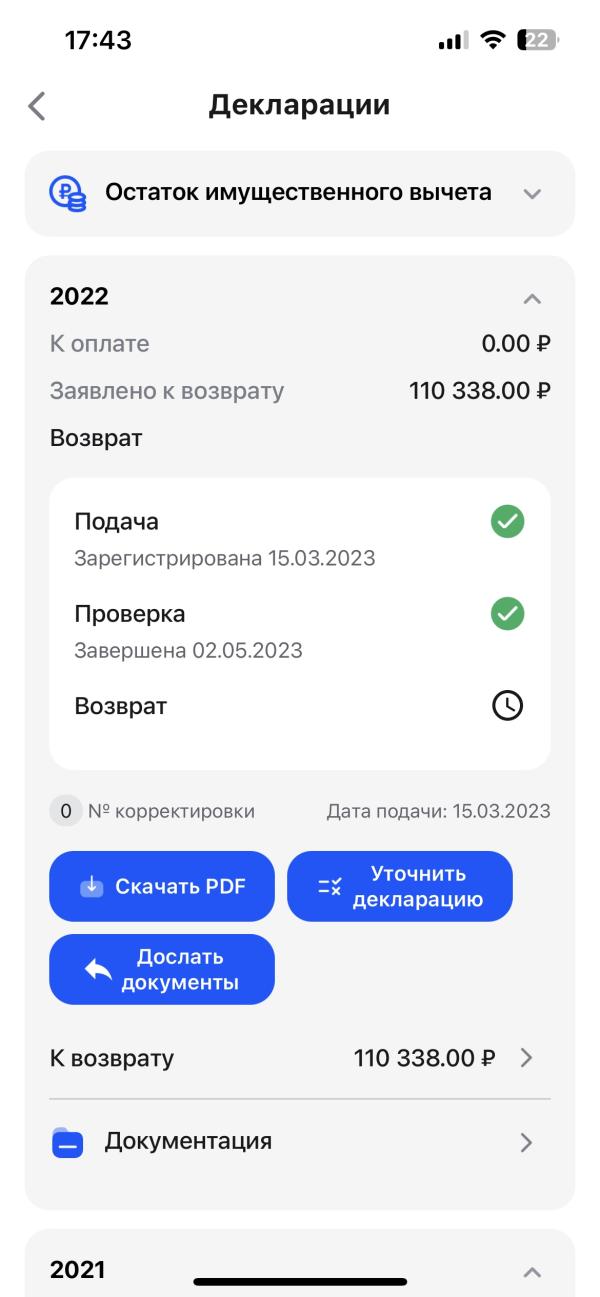Open К возврату details via right chevron
Screen dimensions: 600x1297
527,1058
